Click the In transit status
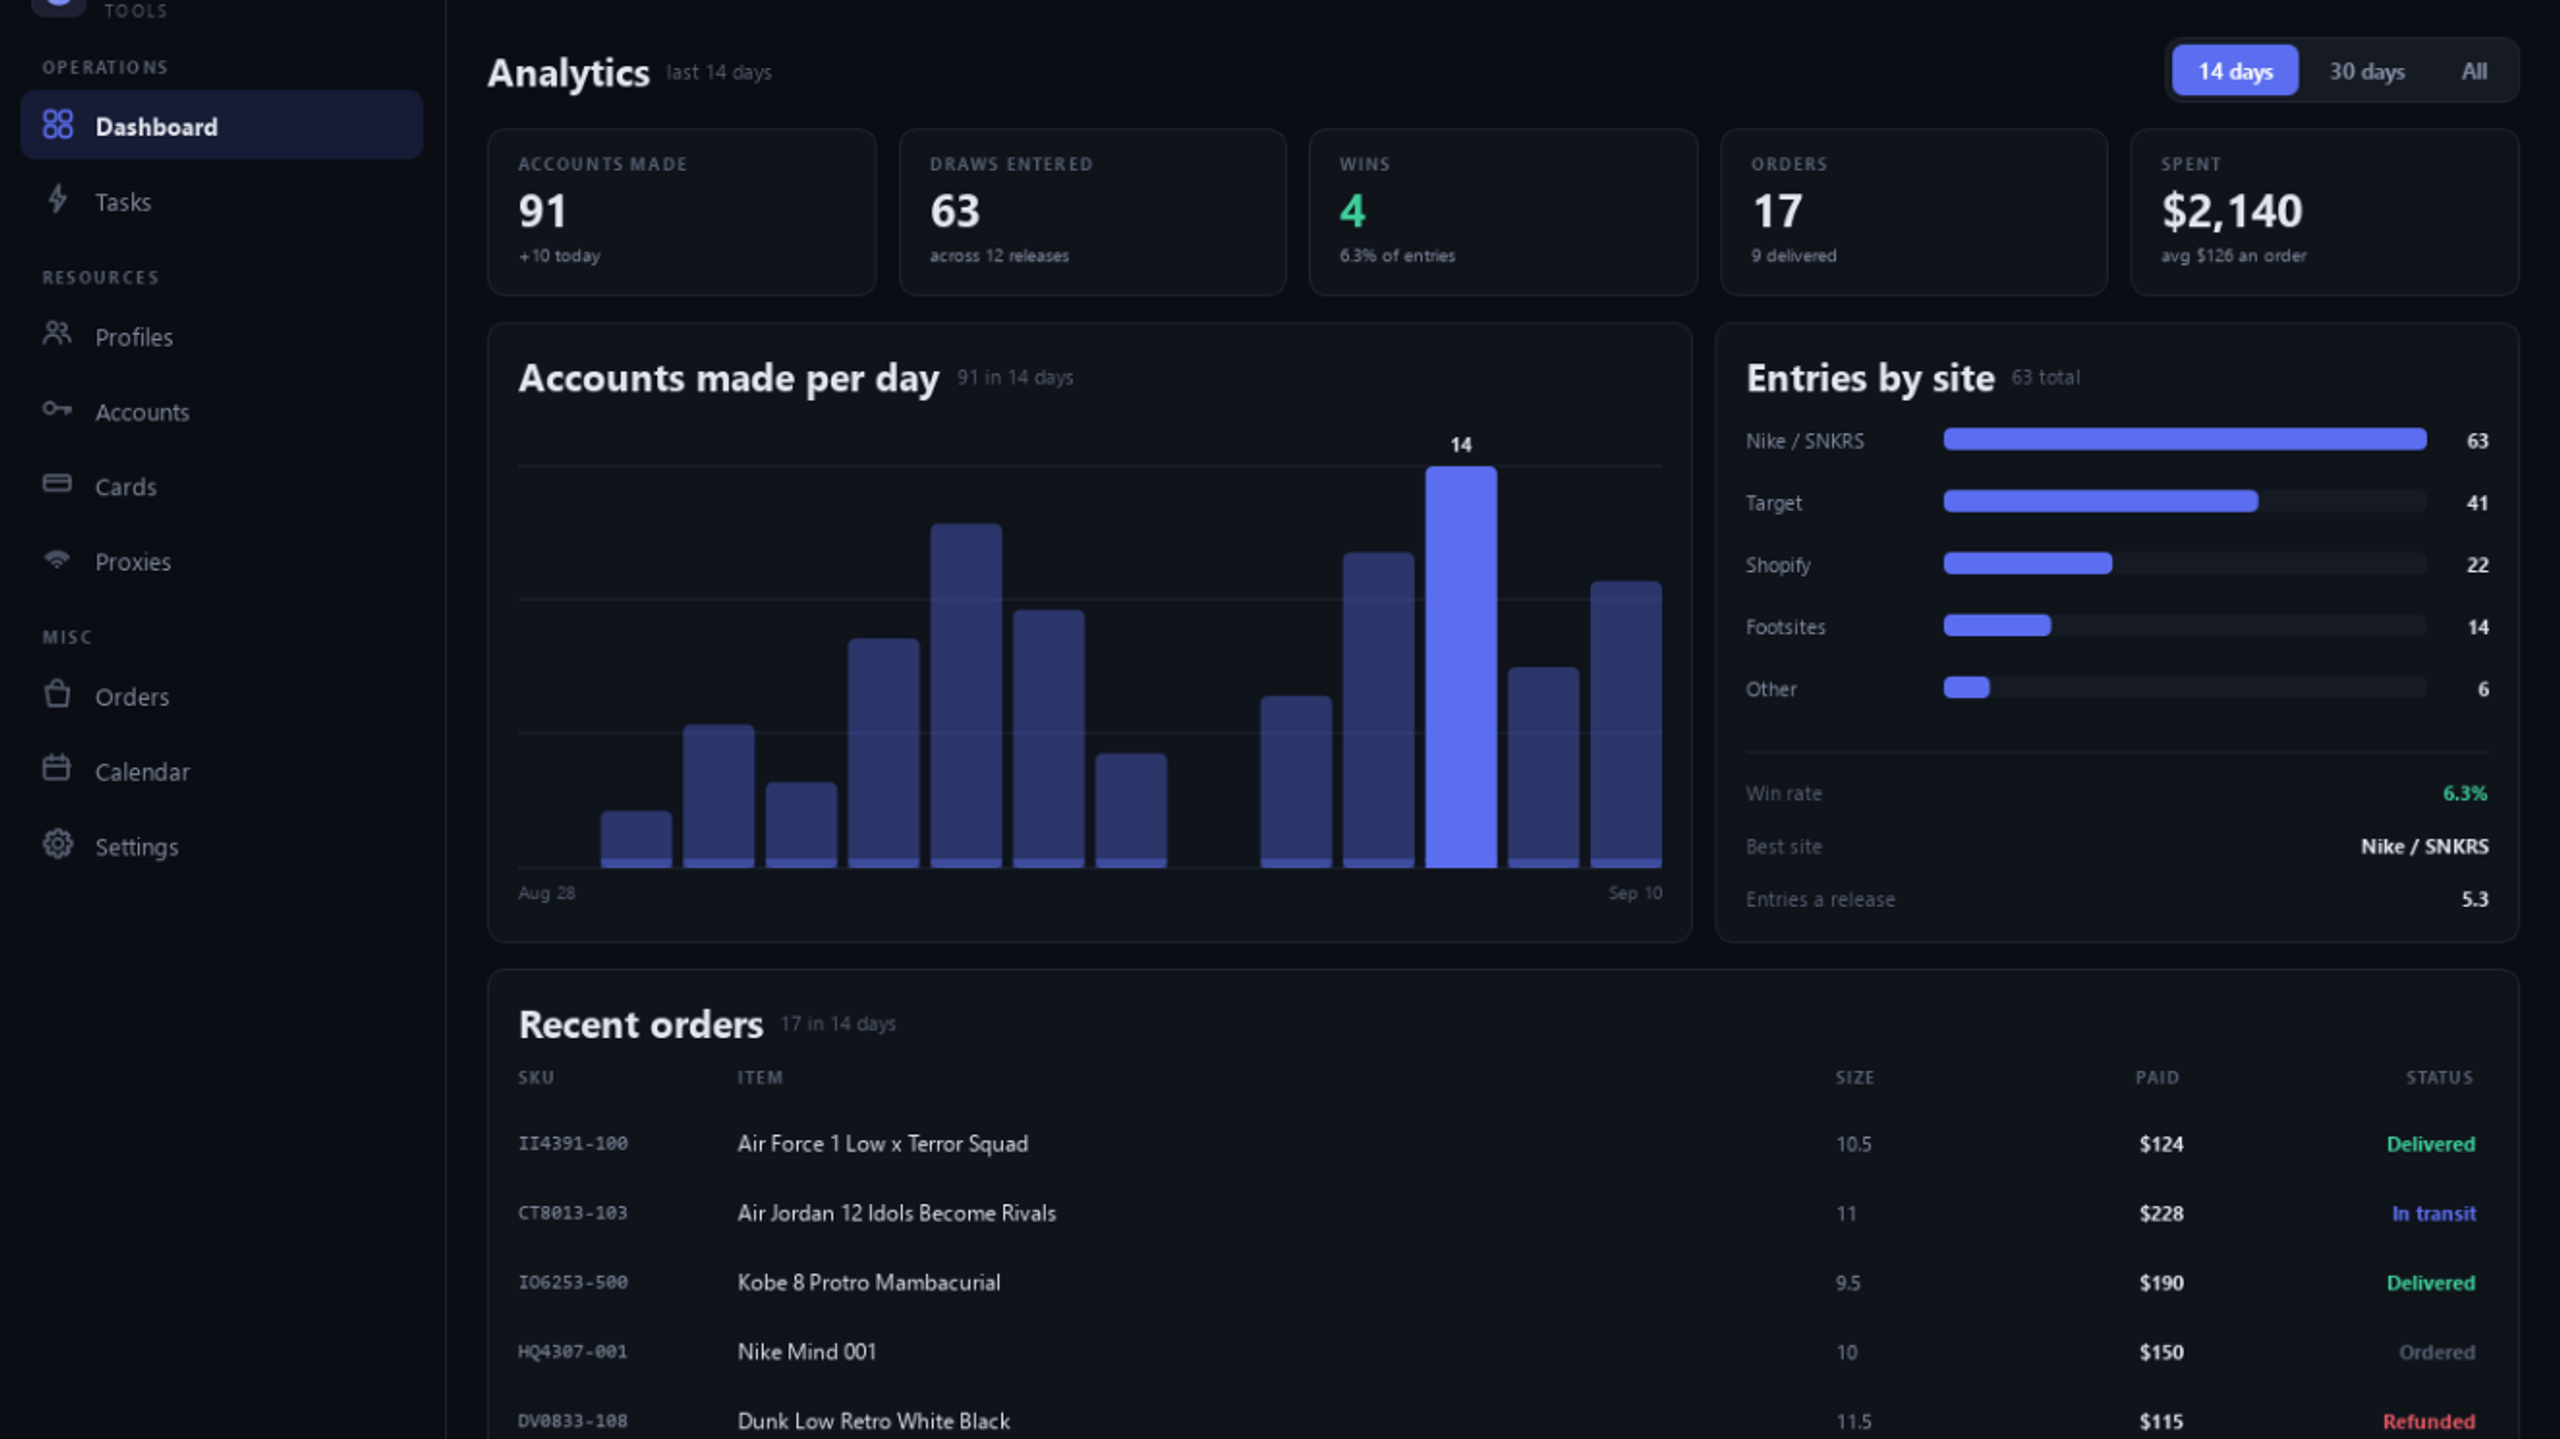The image size is (2560, 1439). [2433, 1213]
